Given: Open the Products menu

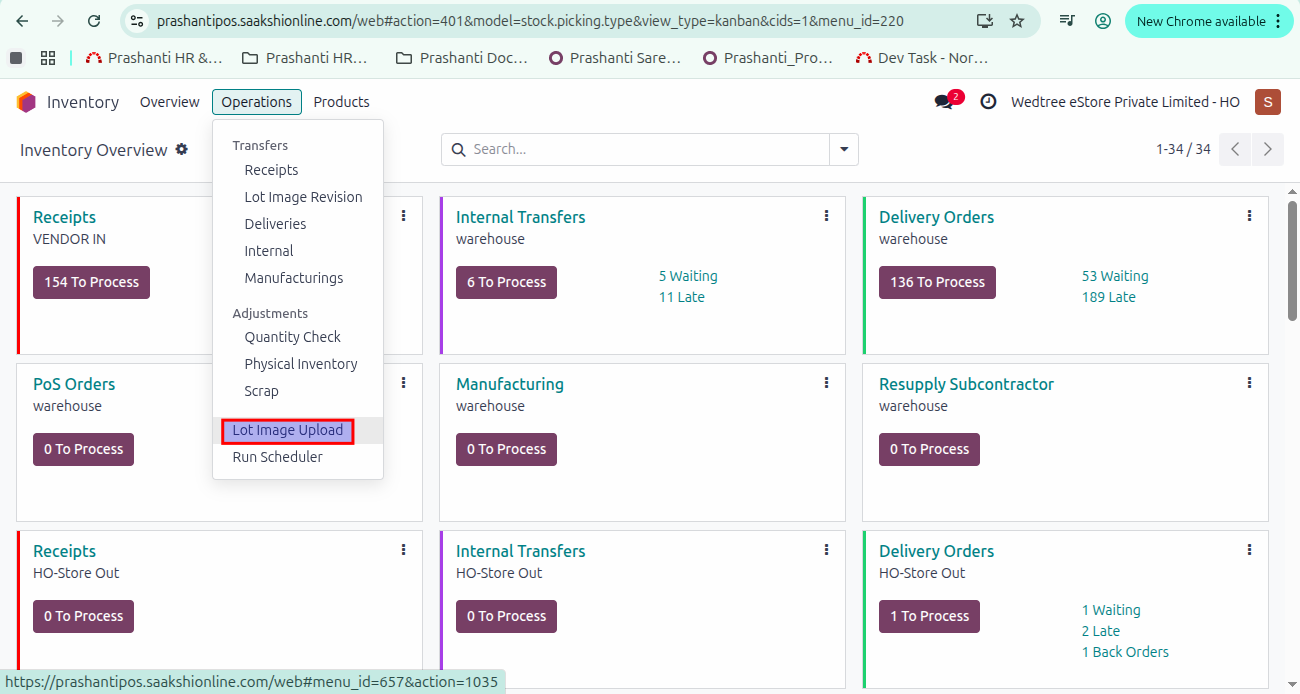Looking at the screenshot, I should 341,102.
